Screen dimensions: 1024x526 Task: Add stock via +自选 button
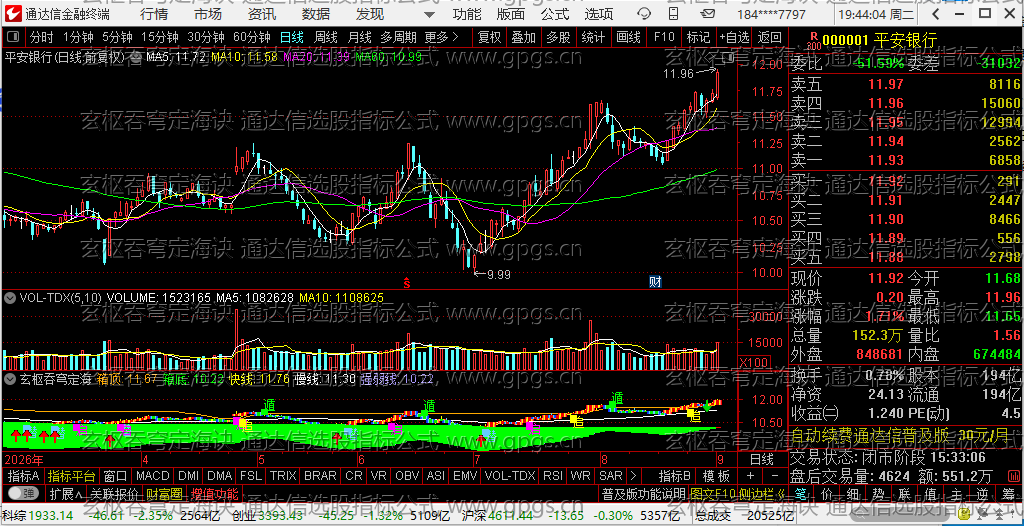pos(734,37)
